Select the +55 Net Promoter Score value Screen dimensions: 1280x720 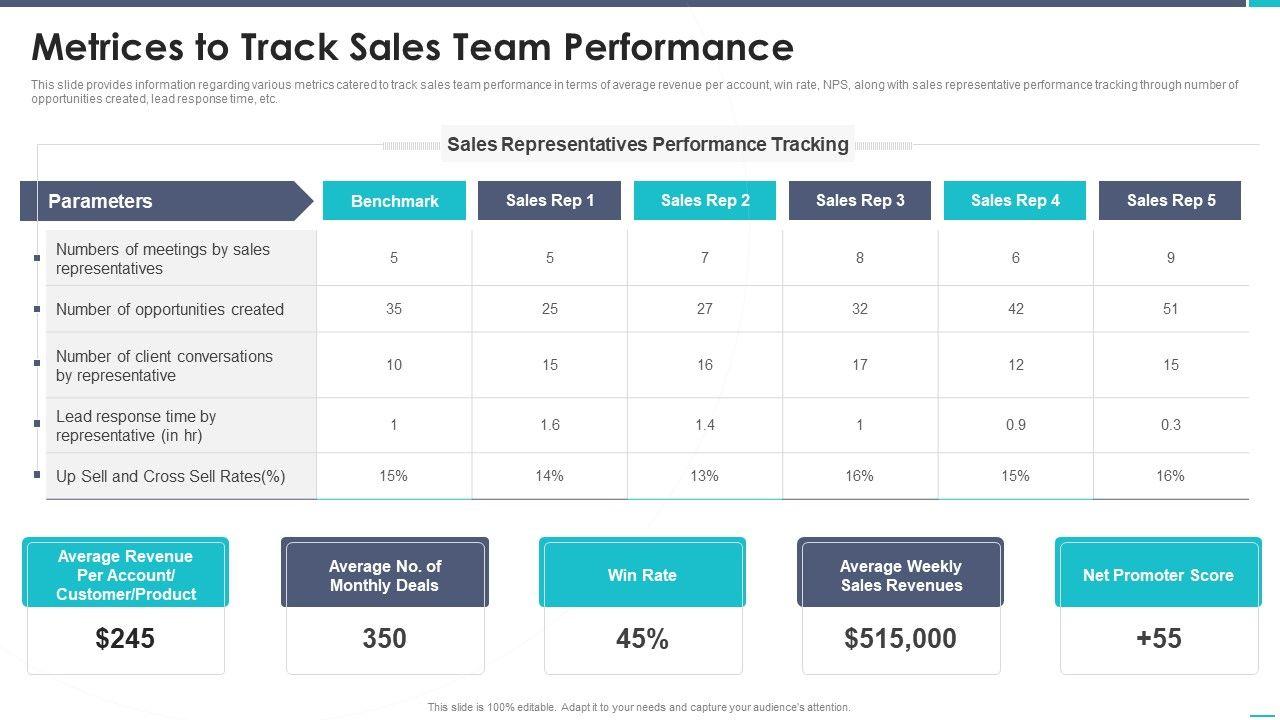(1159, 639)
